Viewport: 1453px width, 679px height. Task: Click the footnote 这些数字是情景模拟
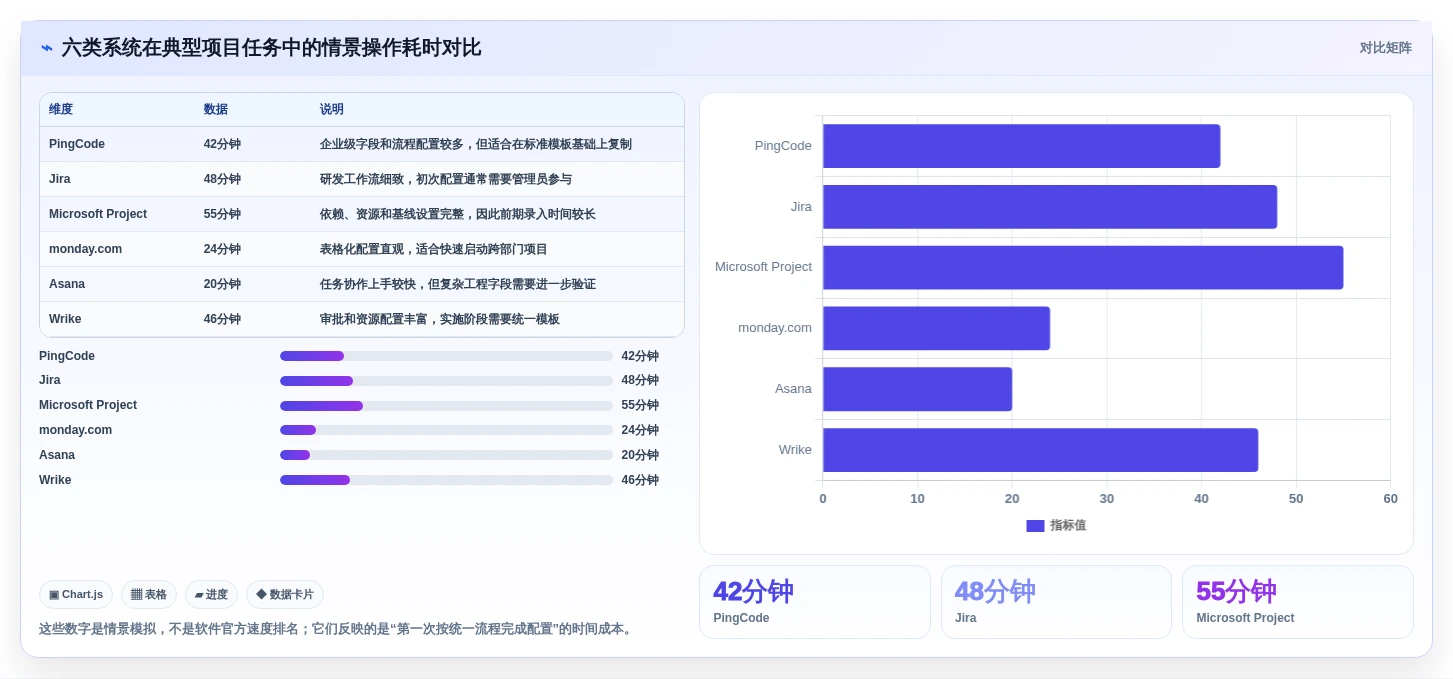(338, 629)
